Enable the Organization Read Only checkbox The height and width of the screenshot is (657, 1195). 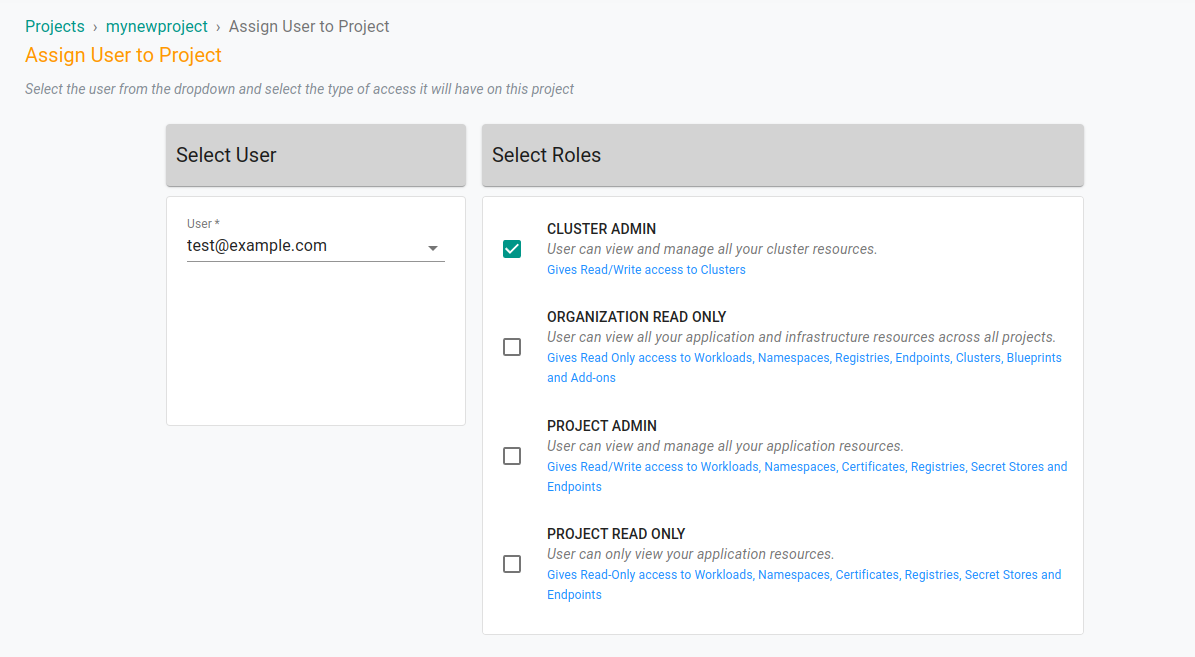click(512, 347)
